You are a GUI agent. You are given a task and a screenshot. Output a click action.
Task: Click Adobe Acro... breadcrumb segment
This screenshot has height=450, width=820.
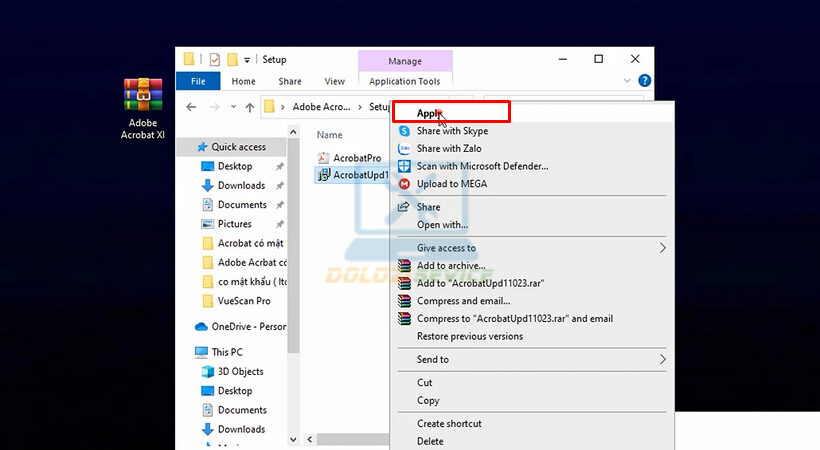[x=321, y=107]
